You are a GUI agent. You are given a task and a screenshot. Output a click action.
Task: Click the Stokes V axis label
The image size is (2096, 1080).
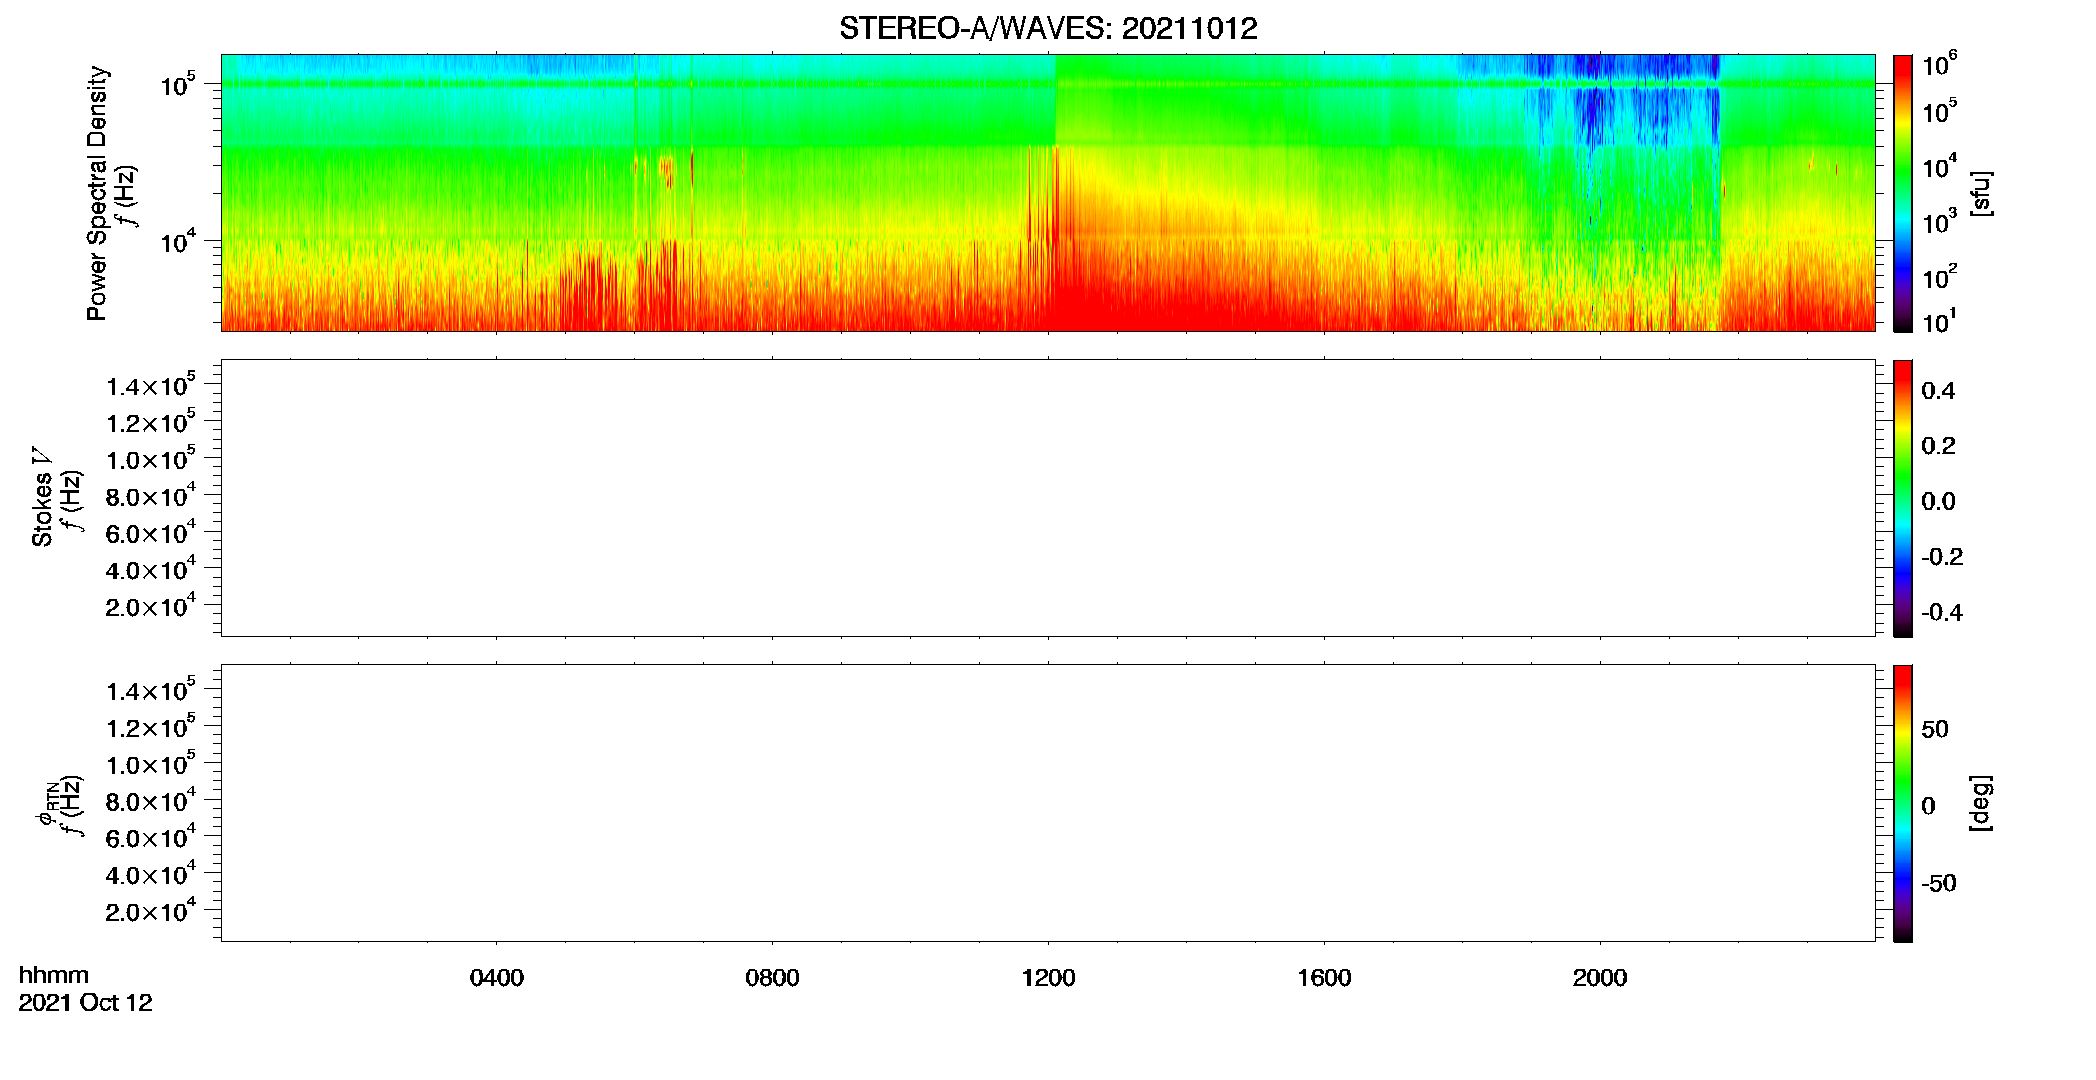[x=42, y=498]
